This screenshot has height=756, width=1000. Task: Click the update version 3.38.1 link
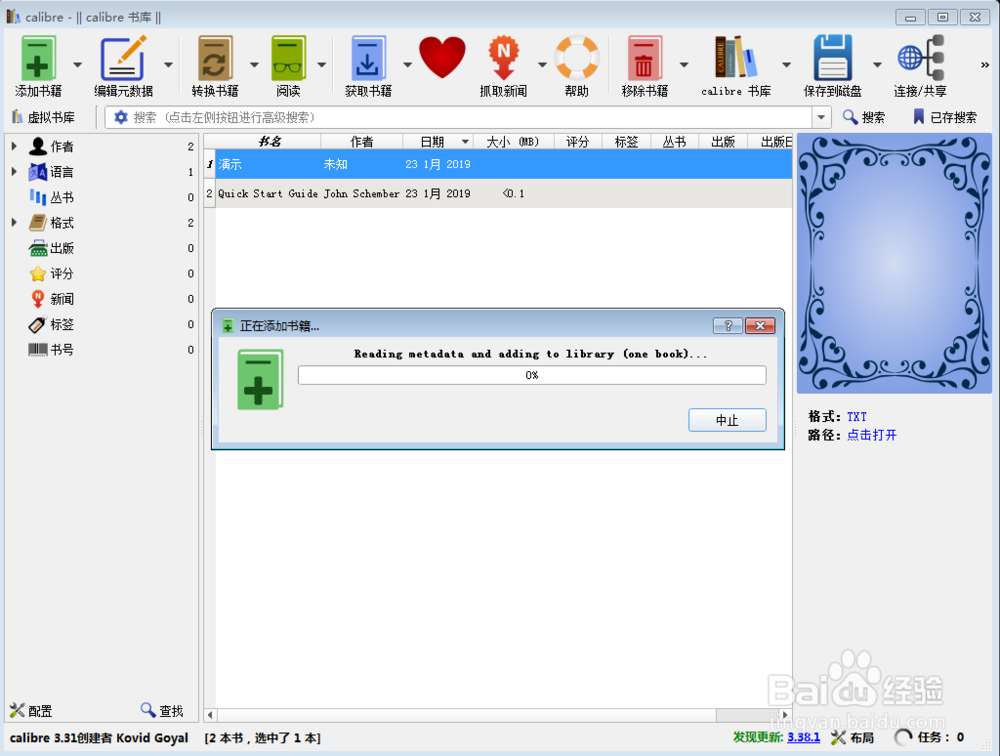(x=804, y=737)
